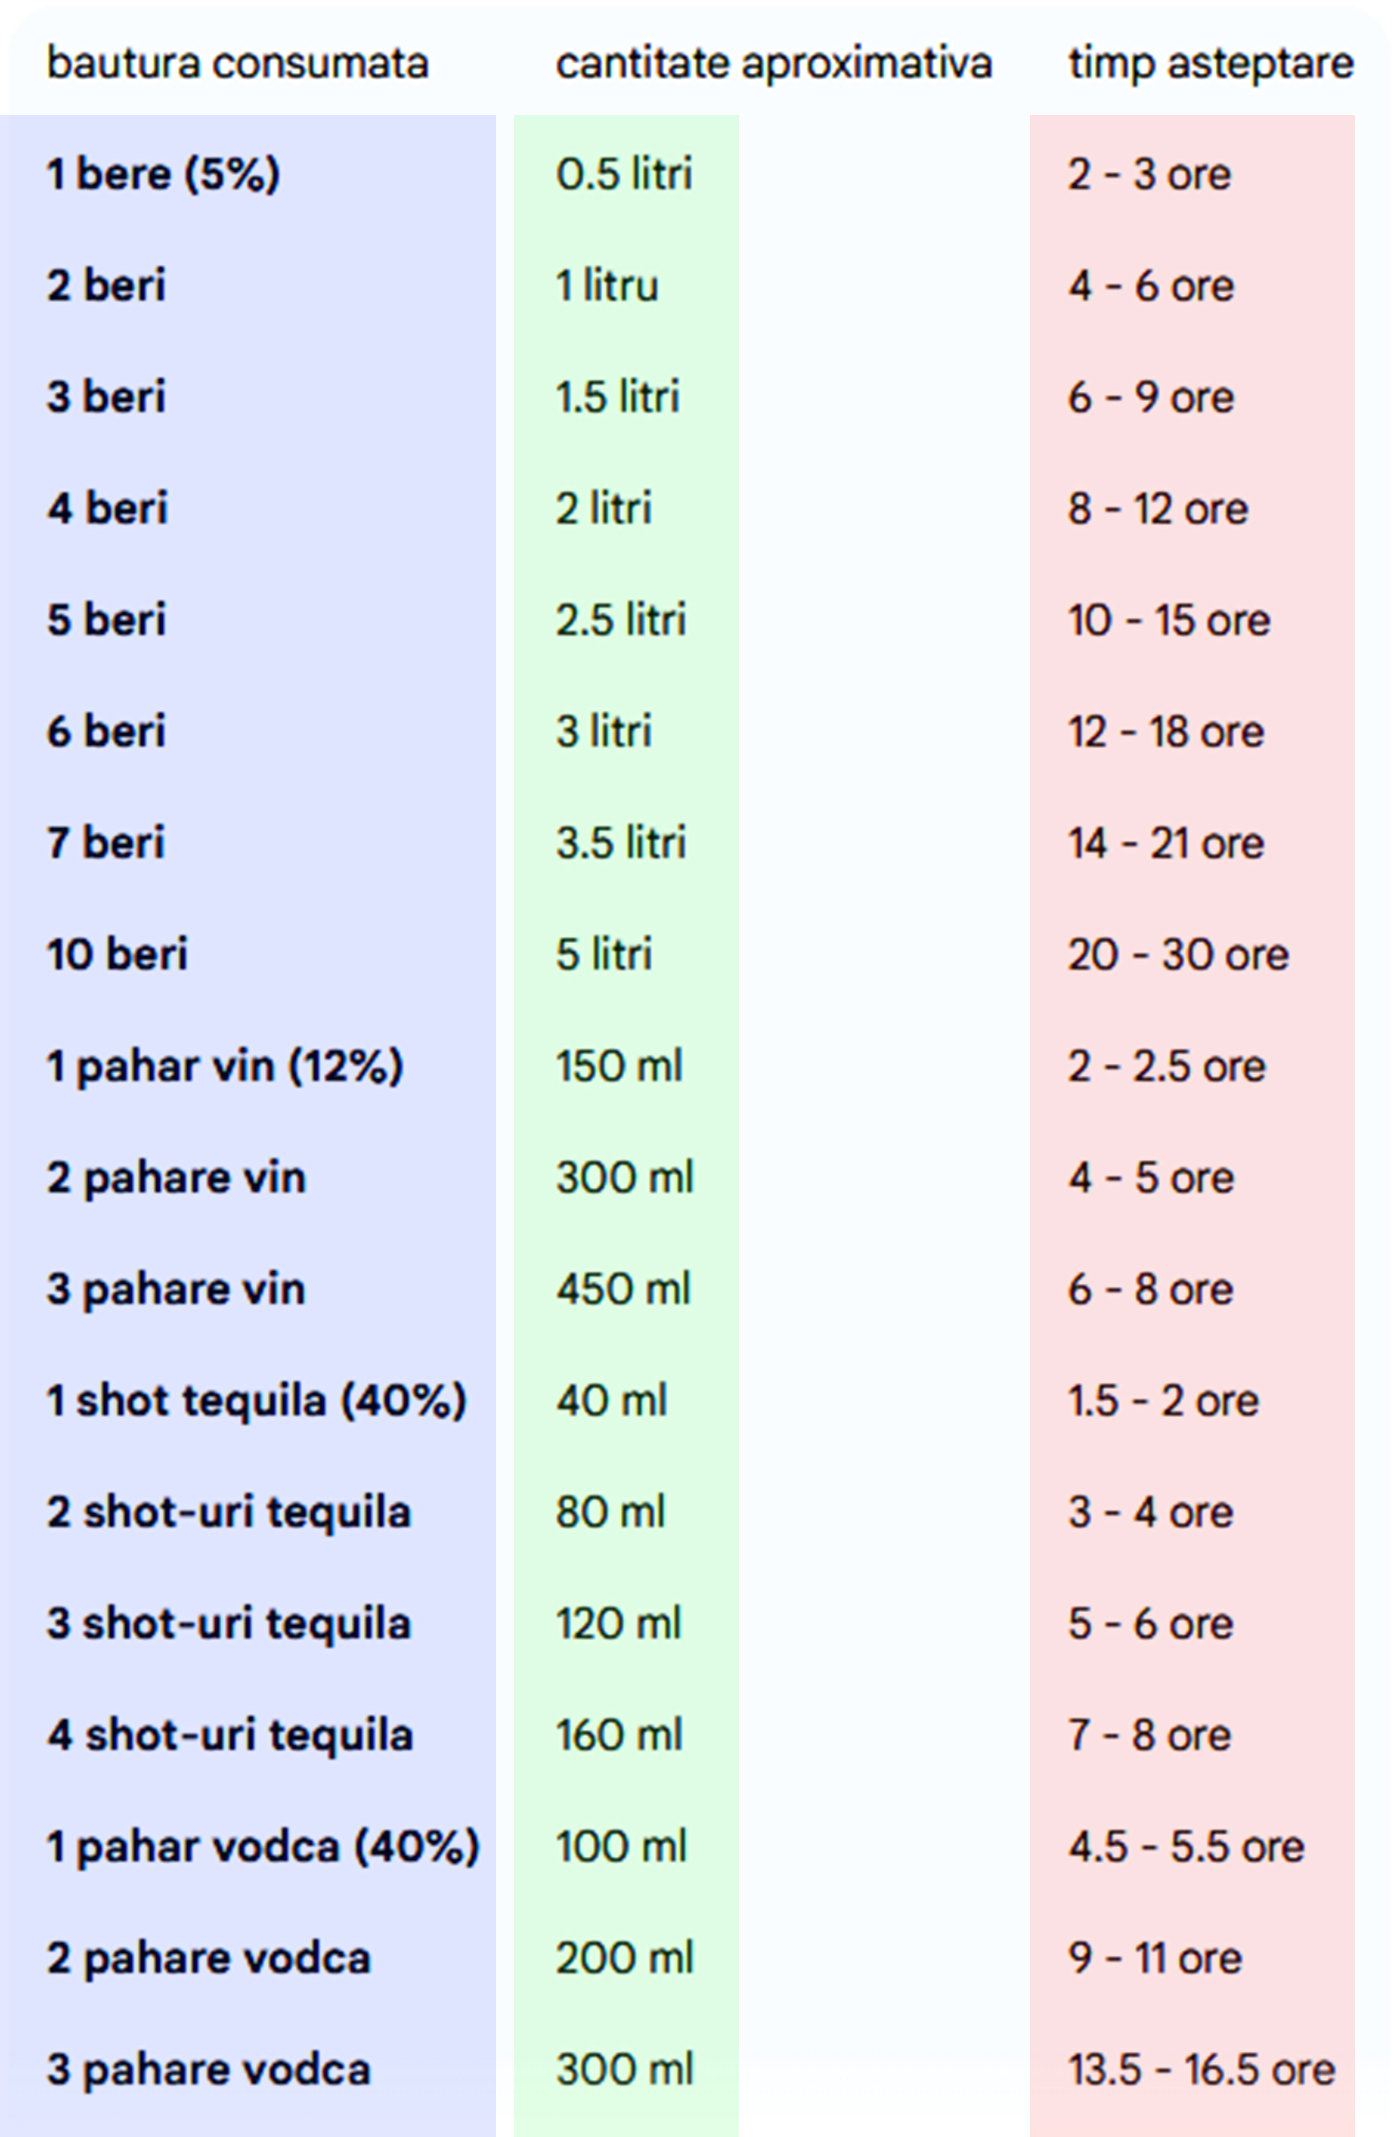Select the '13.5 - 16.5 ore' cell
1400x2137 pixels.
click(x=1201, y=2069)
